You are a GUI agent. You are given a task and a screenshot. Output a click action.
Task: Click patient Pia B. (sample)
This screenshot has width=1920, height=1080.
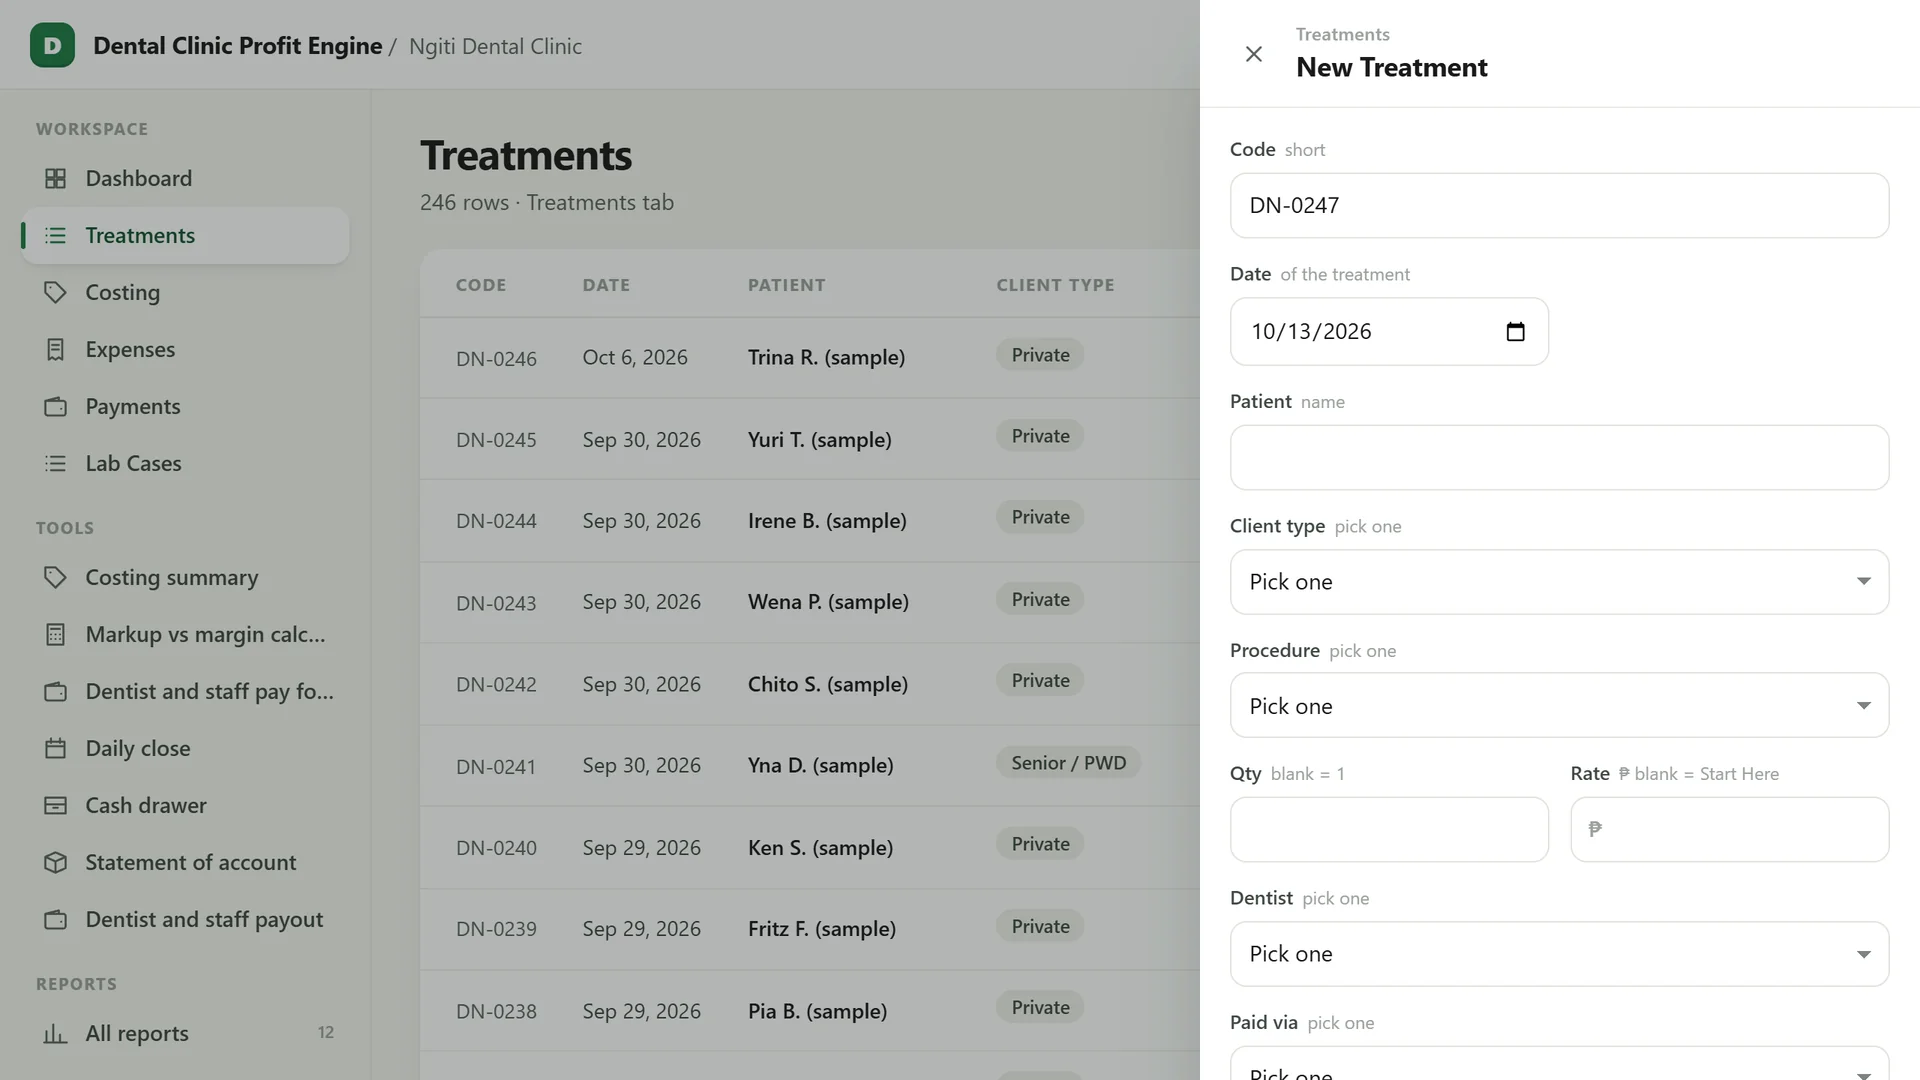pos(817,1011)
